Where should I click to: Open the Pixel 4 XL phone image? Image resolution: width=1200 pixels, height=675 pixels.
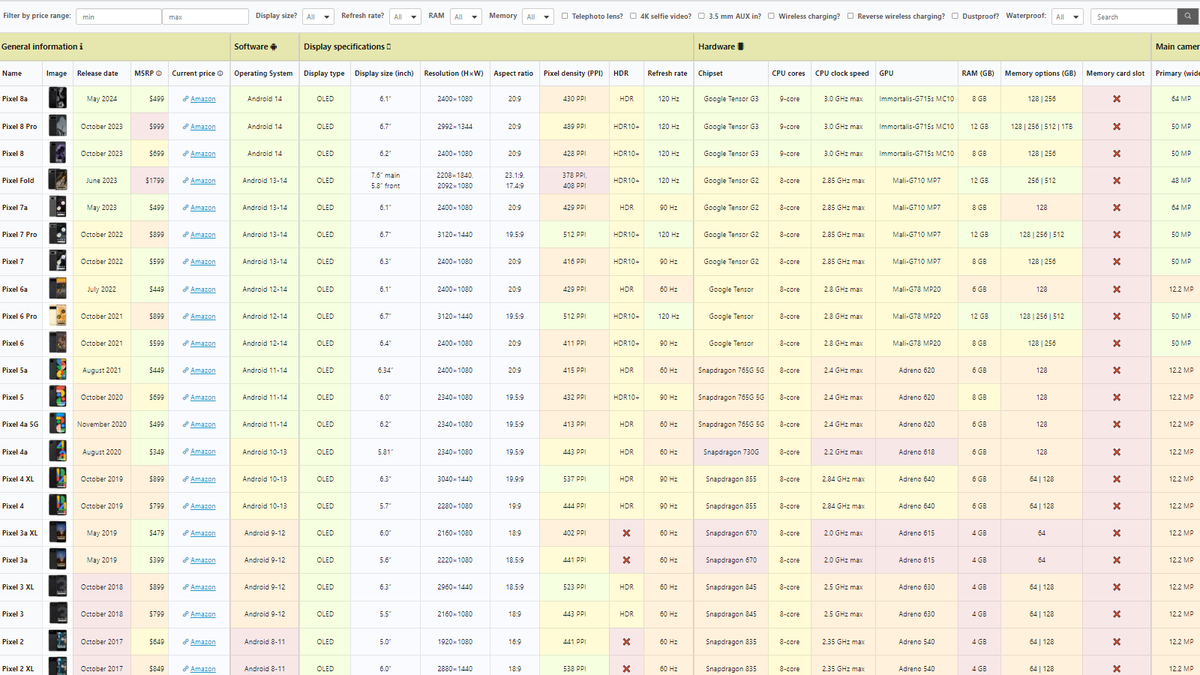[57, 478]
